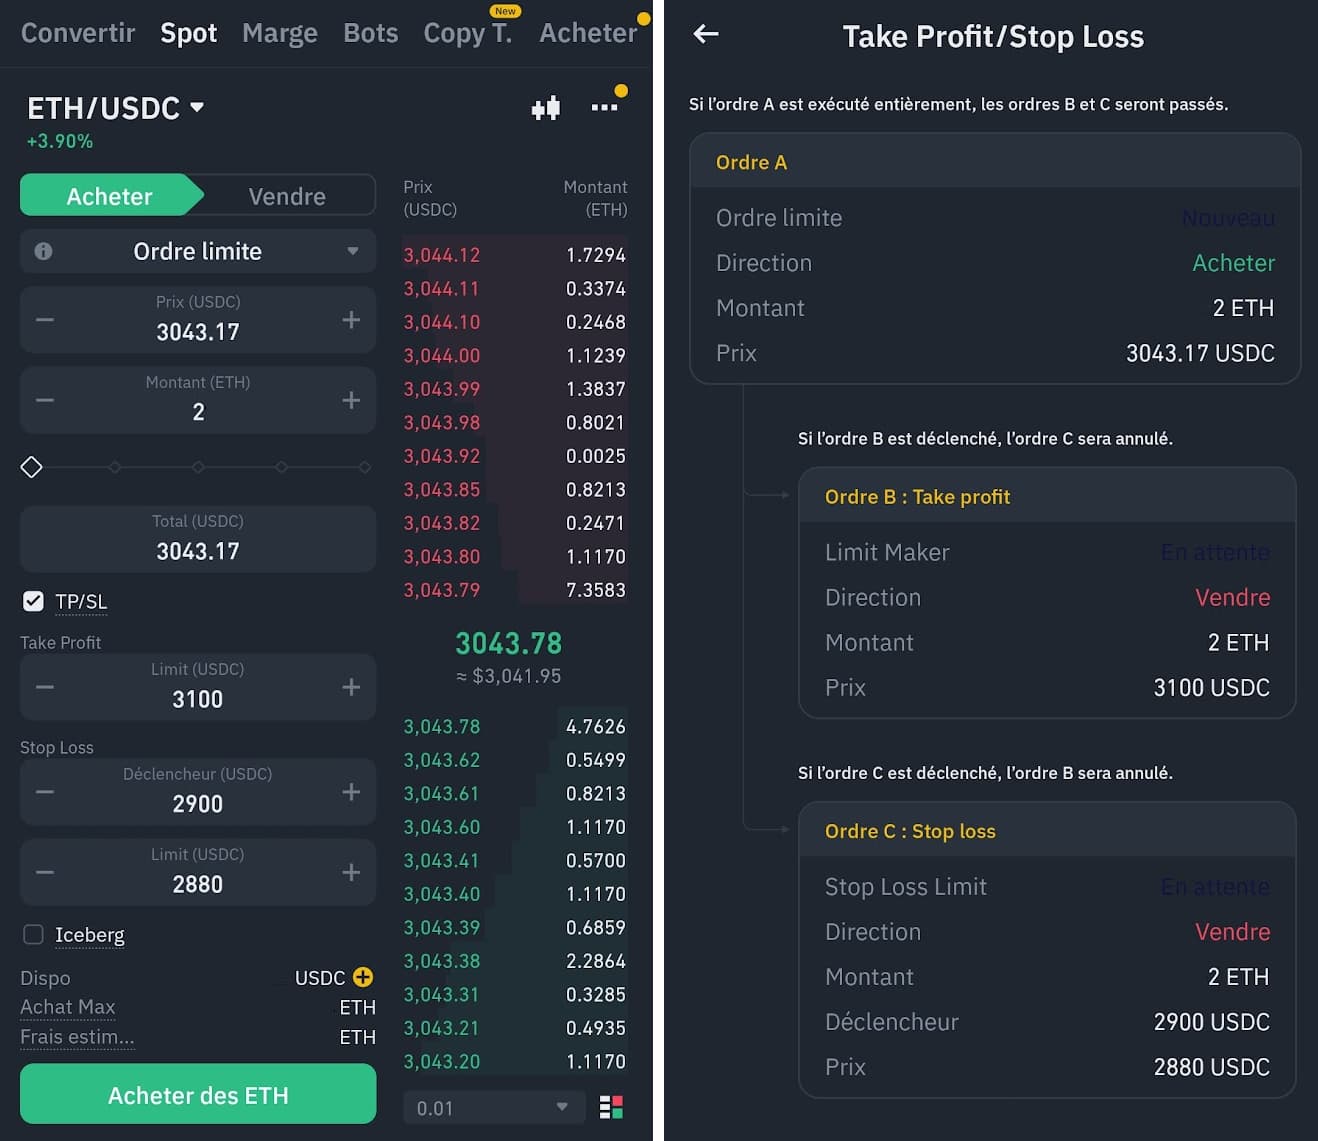Image resolution: width=1318 pixels, height=1141 pixels.
Task: Switch to the Bots tab
Action: (370, 33)
